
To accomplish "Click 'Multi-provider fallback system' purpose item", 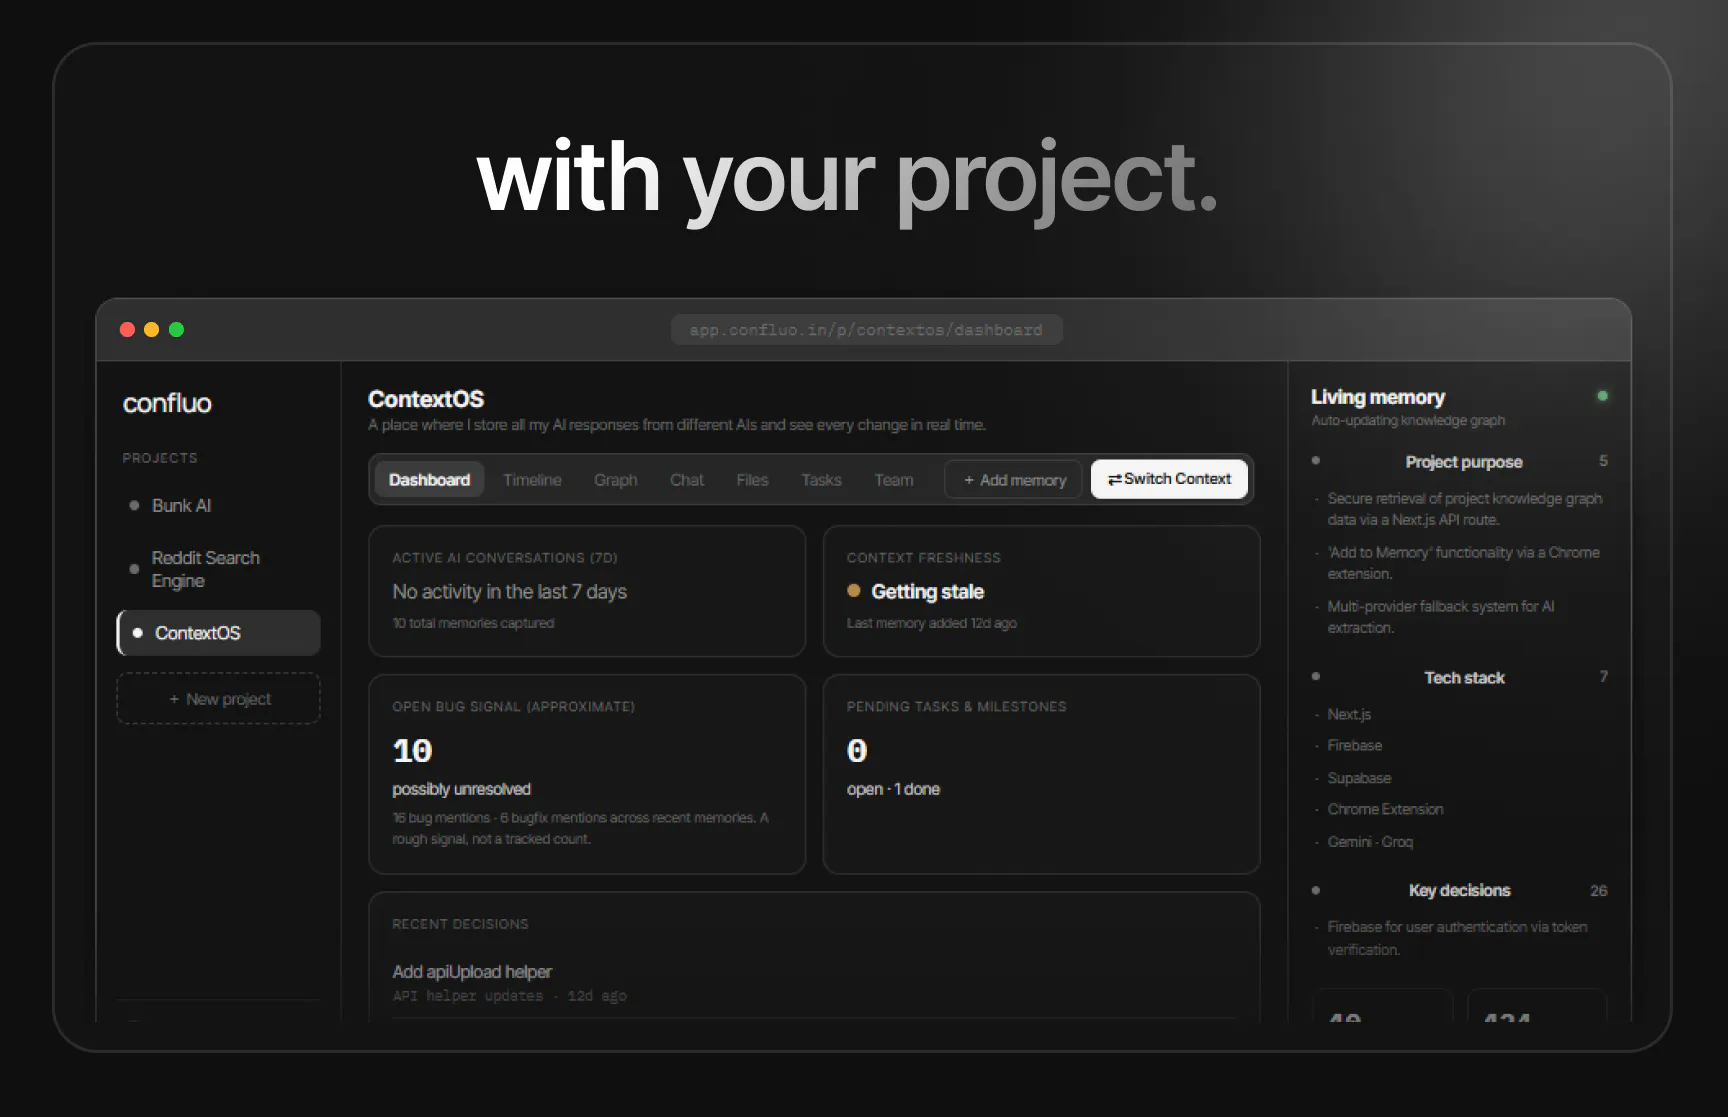I will click(x=1440, y=617).
